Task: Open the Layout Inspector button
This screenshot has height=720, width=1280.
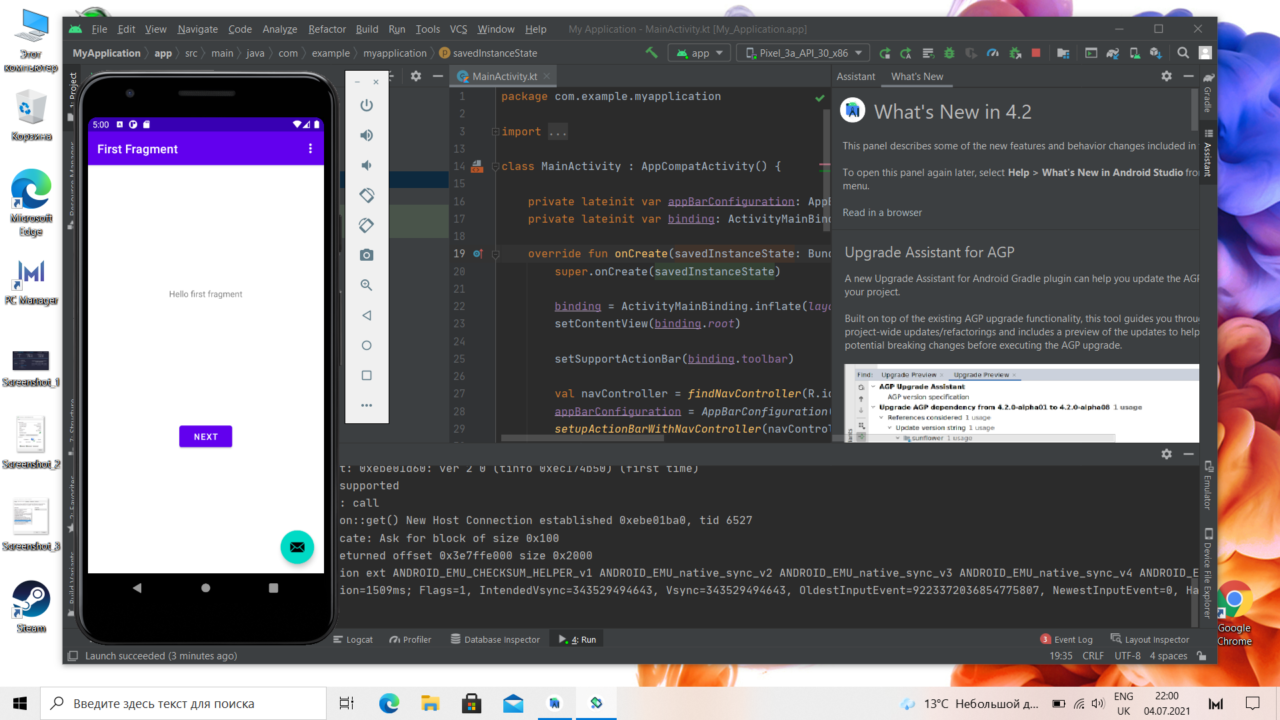Action: 1150,639
